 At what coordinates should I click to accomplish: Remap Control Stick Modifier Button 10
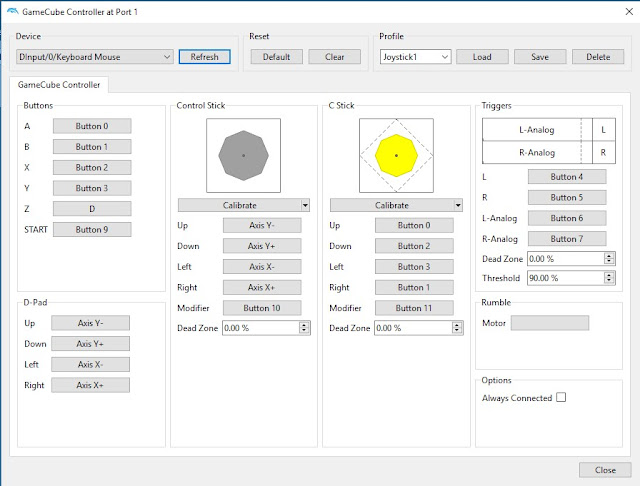(x=262, y=308)
